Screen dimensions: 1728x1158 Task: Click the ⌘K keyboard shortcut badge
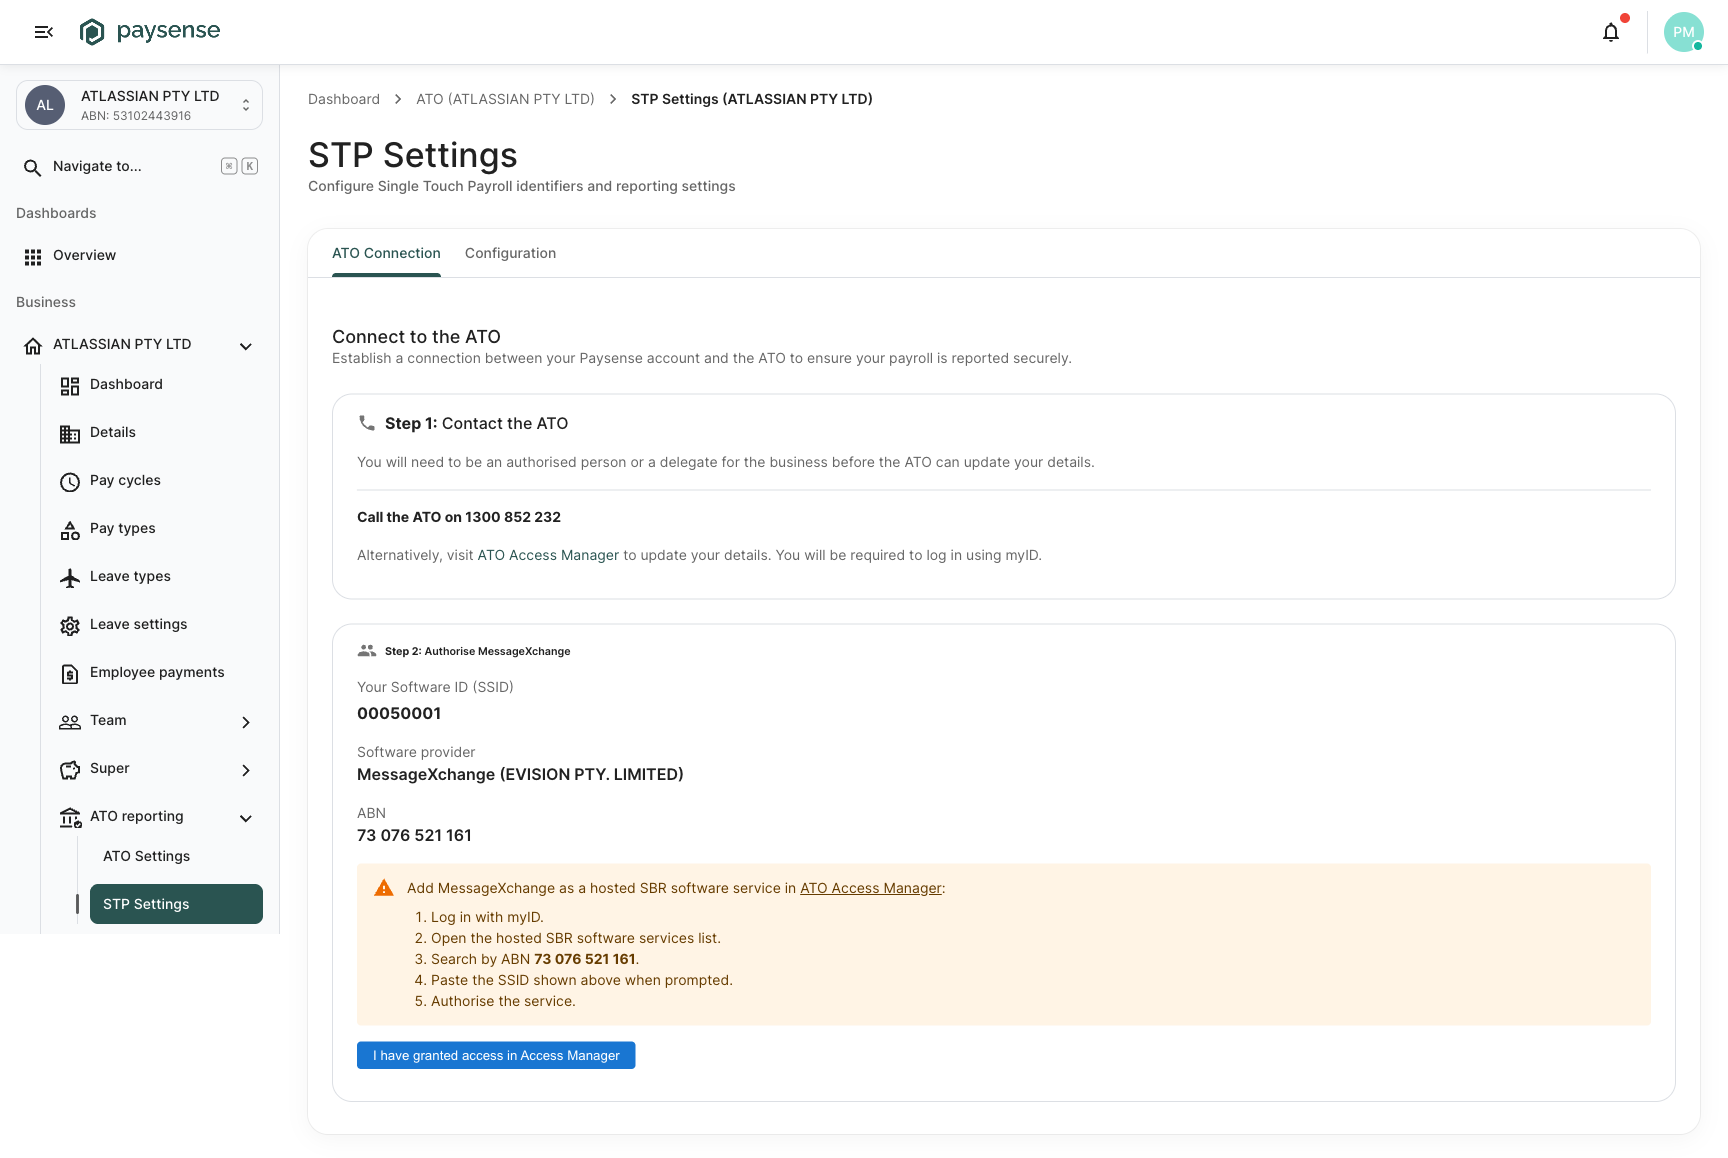[x=240, y=167]
